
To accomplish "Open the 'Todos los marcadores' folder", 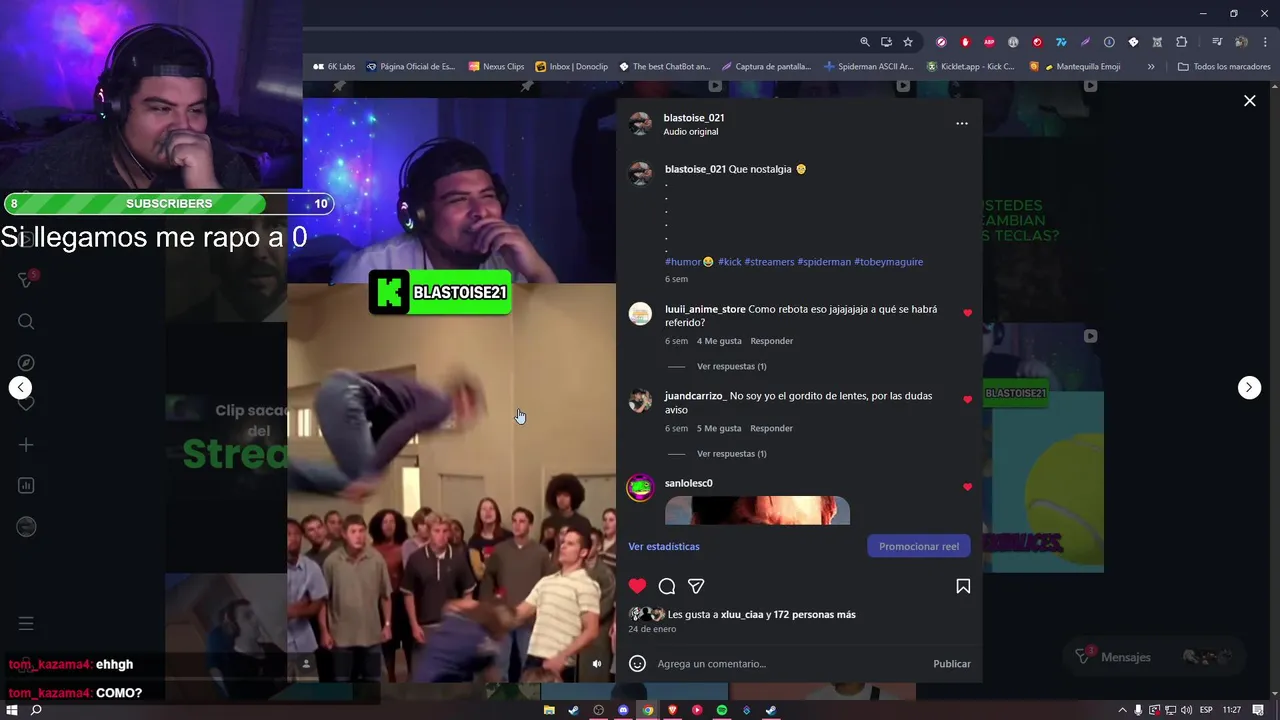I will (x=1224, y=67).
